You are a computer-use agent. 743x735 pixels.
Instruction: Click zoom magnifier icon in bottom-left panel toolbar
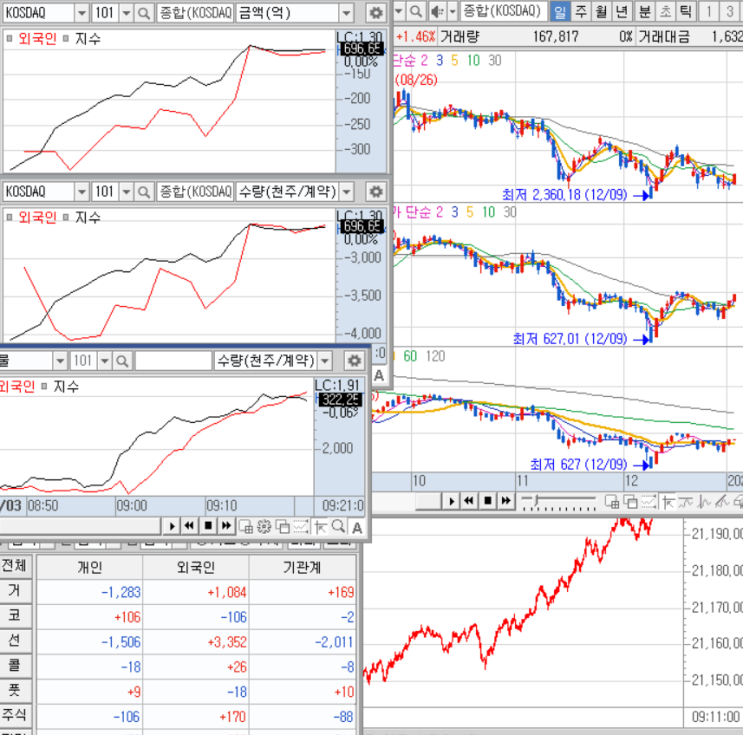[x=338, y=526]
